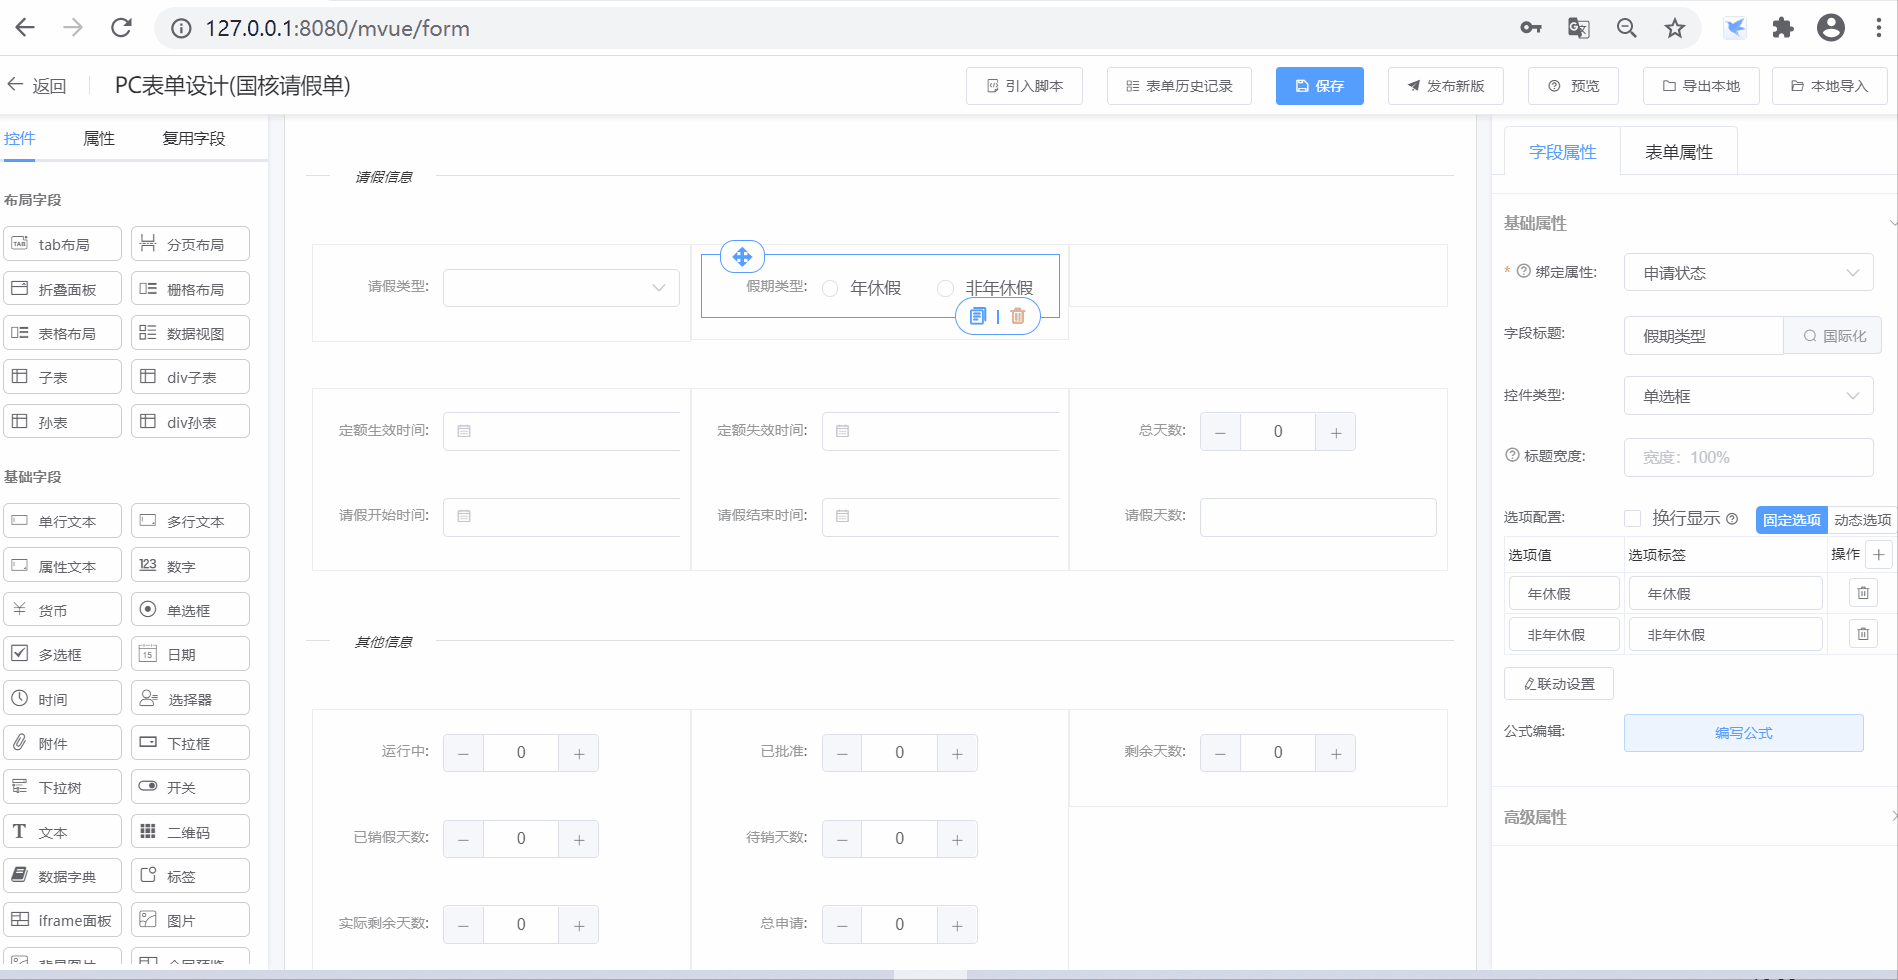Open the browser extensions puzzle icon
Image resolution: width=1898 pixels, height=980 pixels.
pos(1783,28)
